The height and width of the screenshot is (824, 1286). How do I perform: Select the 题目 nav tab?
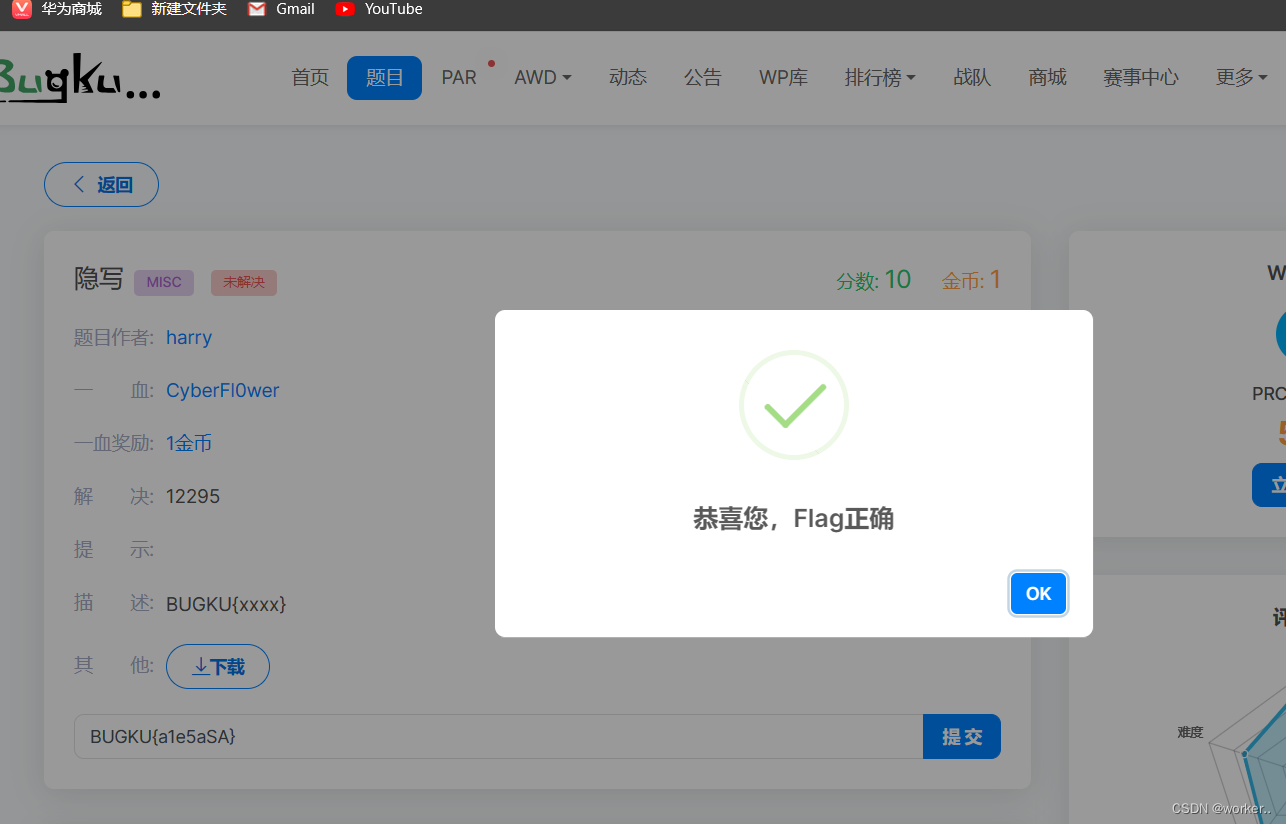coord(384,78)
